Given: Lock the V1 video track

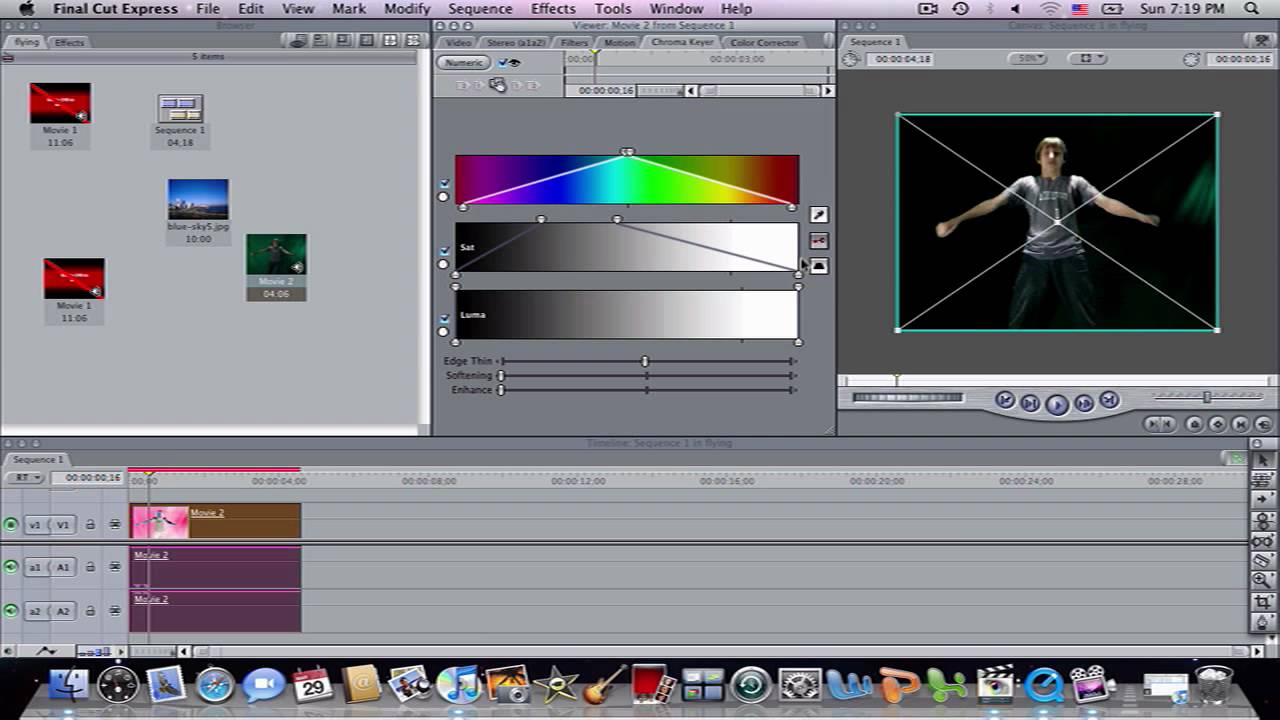Looking at the screenshot, I should coord(90,524).
